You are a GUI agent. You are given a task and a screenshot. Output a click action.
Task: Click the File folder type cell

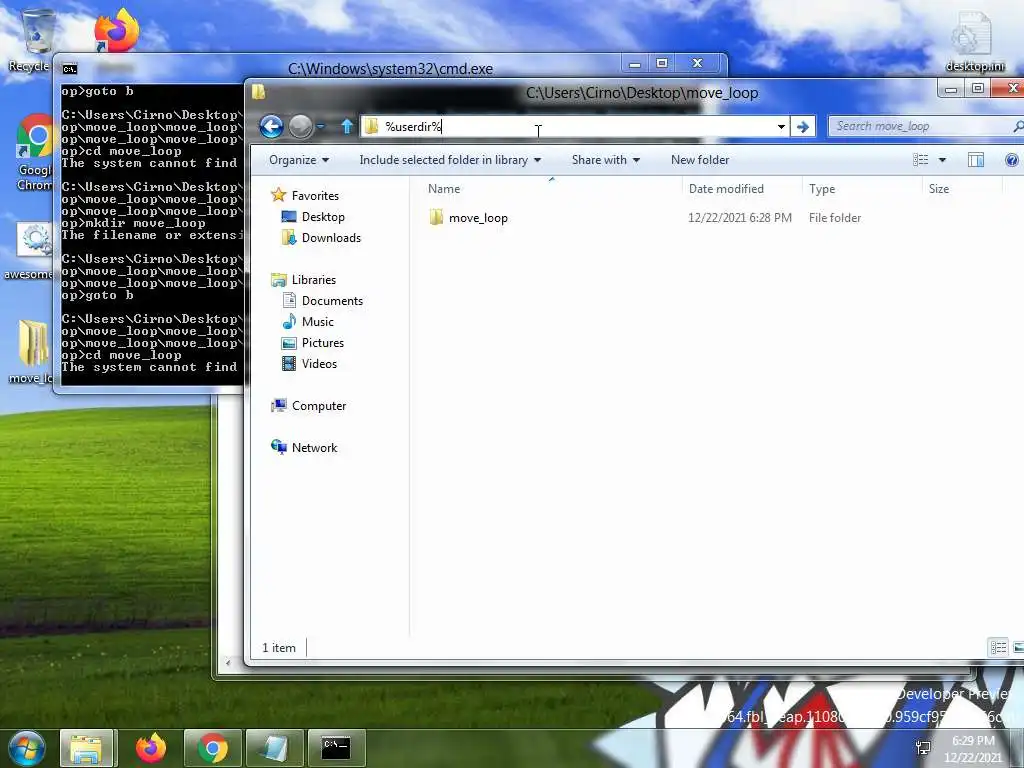click(x=835, y=218)
